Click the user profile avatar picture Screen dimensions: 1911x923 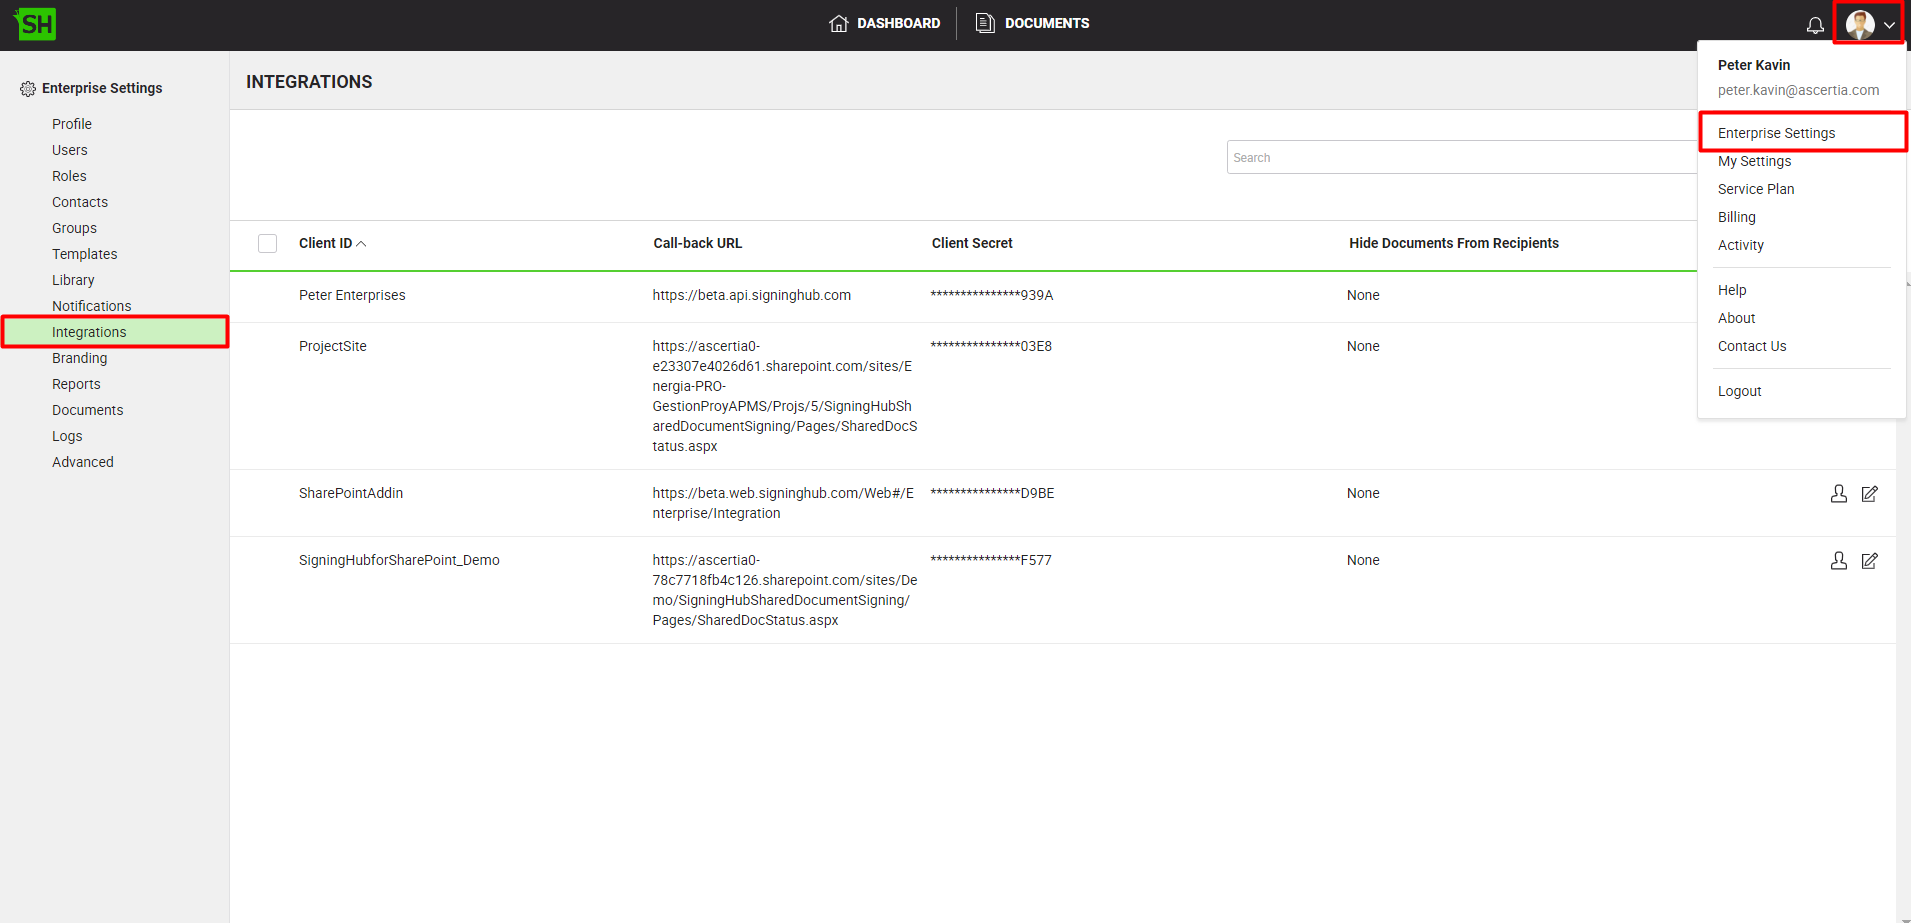pyautogui.click(x=1860, y=25)
